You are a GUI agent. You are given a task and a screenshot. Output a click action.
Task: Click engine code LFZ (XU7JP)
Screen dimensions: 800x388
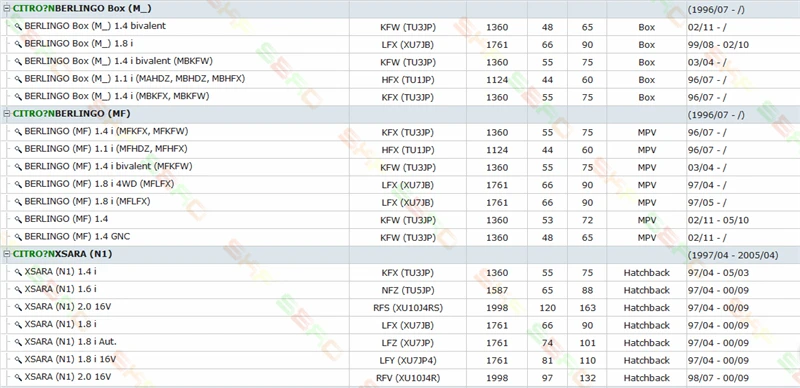[x=408, y=343]
